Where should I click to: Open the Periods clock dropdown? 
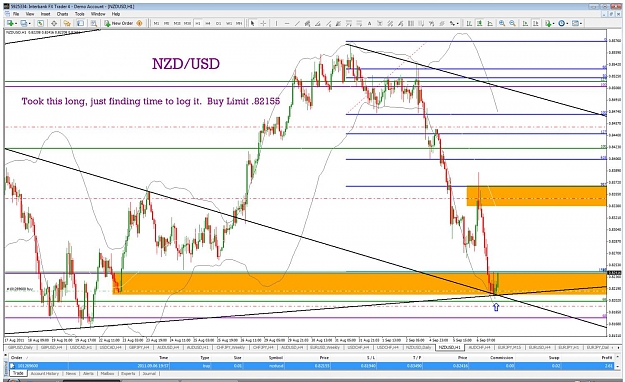pyautogui.click(x=563, y=24)
